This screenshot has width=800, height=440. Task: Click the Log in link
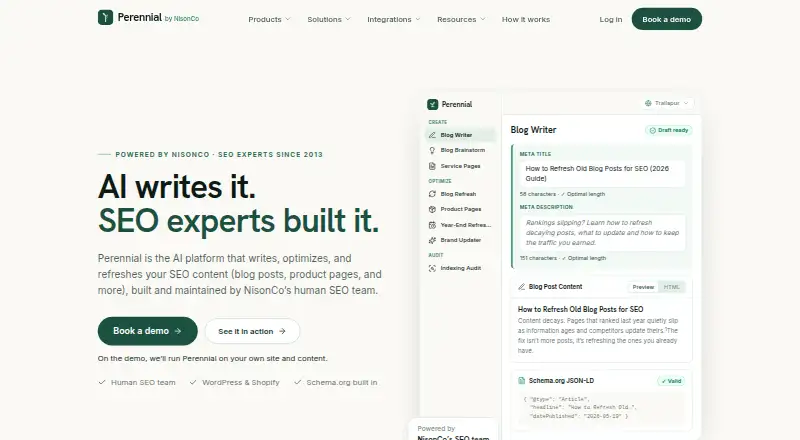click(611, 19)
